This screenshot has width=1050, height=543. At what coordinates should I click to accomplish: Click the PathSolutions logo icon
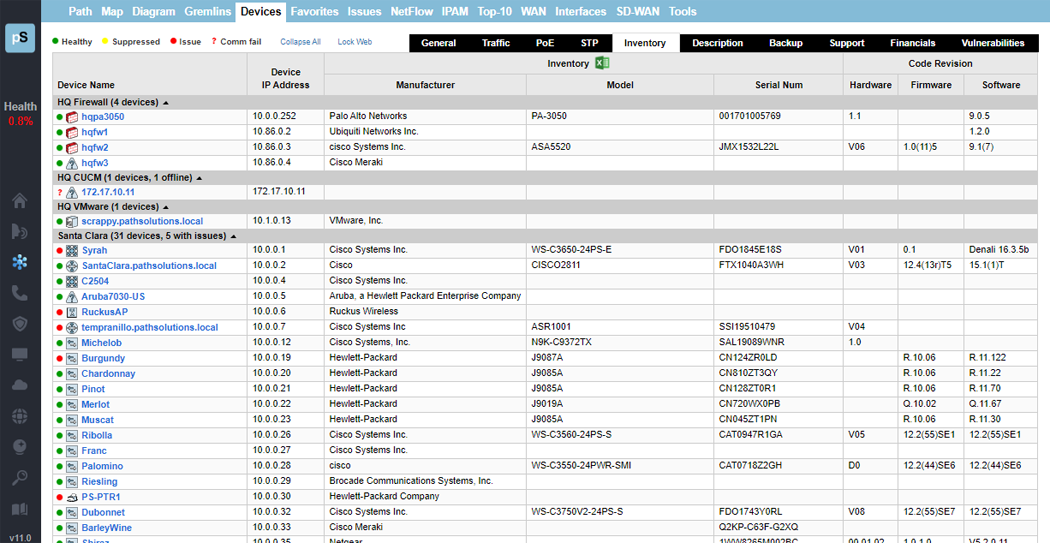click(20, 39)
